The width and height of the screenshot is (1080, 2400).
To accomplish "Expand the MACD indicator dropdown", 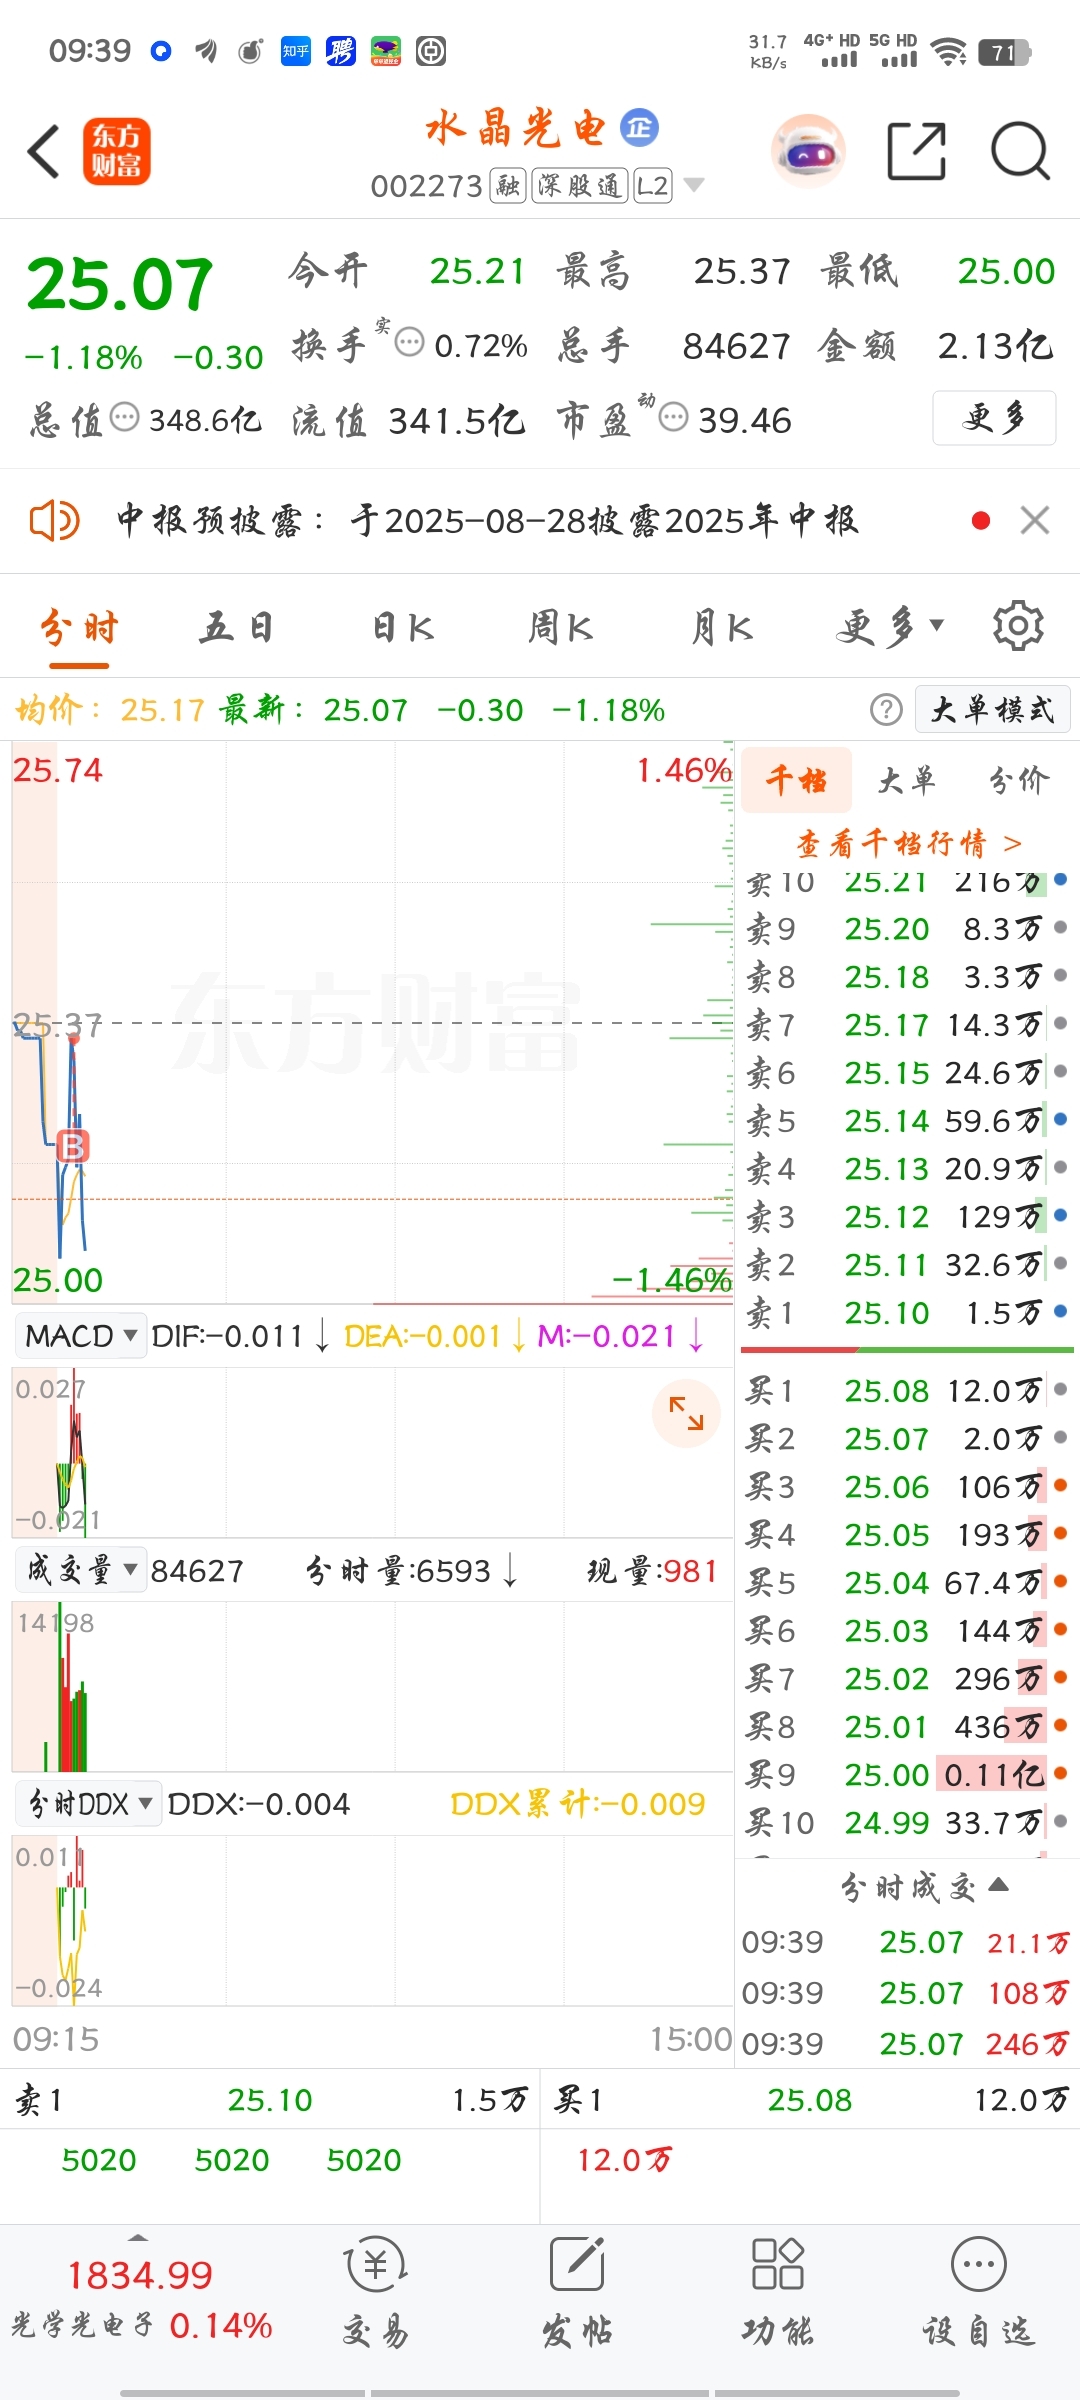I will coord(81,1336).
